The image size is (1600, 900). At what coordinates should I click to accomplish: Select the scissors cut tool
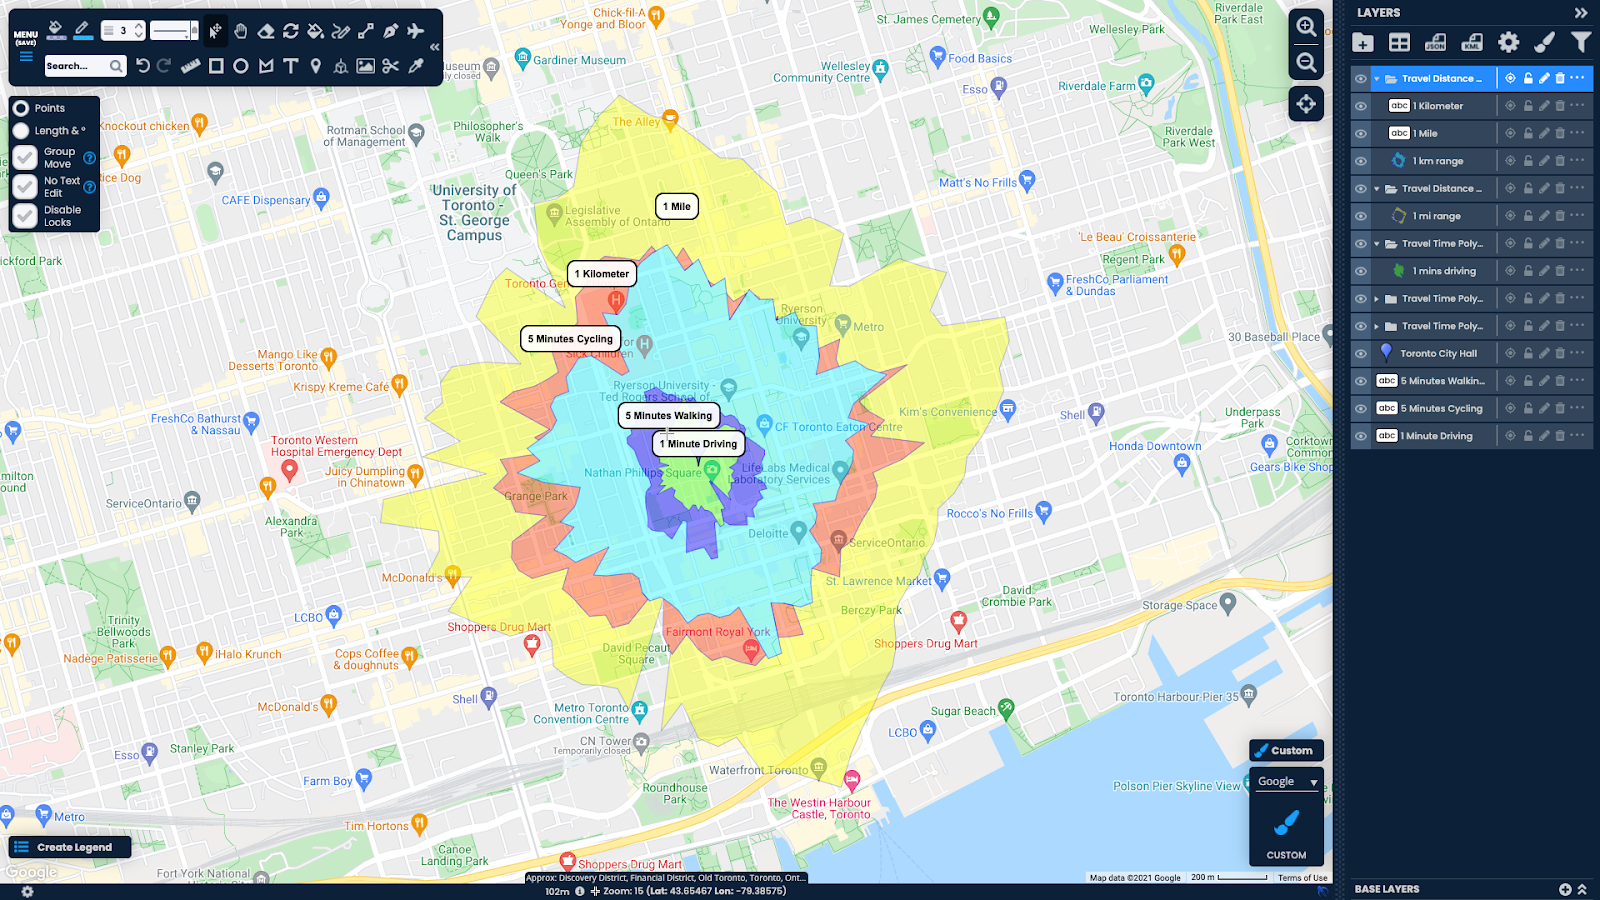point(391,66)
